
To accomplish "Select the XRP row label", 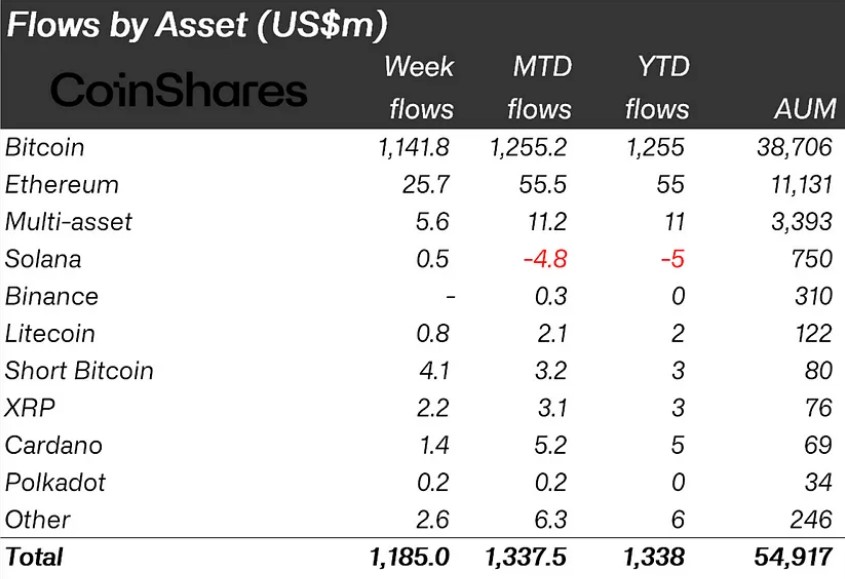I will click(30, 408).
